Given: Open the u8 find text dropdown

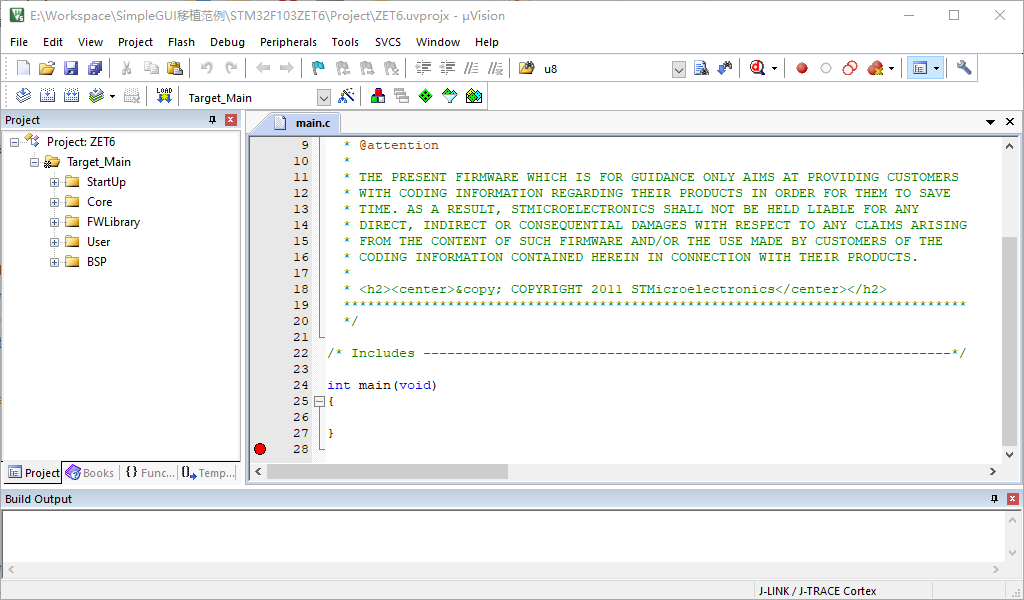Looking at the screenshot, I should pos(679,69).
